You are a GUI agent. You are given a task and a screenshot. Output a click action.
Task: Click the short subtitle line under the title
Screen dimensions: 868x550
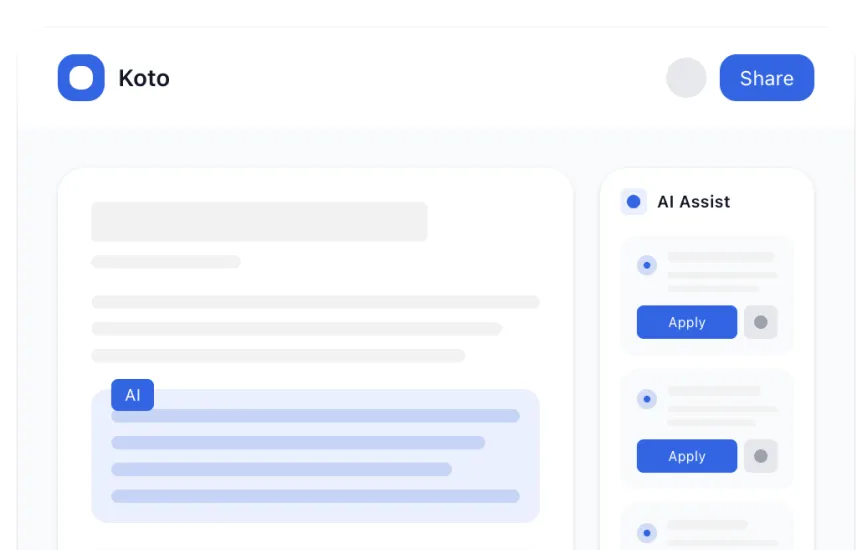pyautogui.click(x=166, y=262)
